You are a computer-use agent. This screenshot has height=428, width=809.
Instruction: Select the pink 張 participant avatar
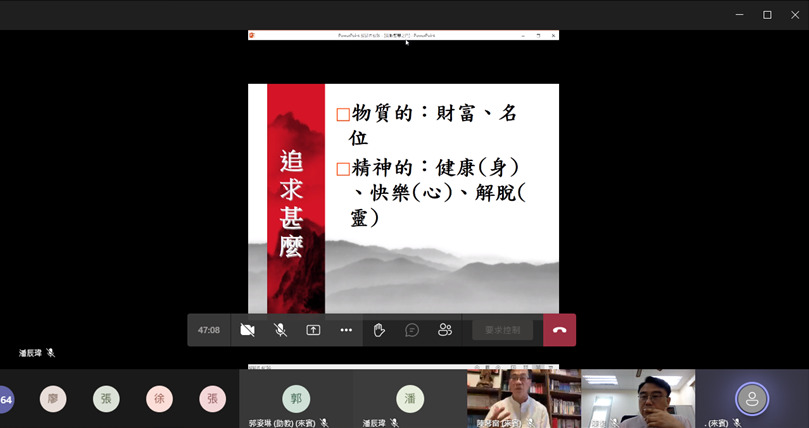click(x=213, y=399)
